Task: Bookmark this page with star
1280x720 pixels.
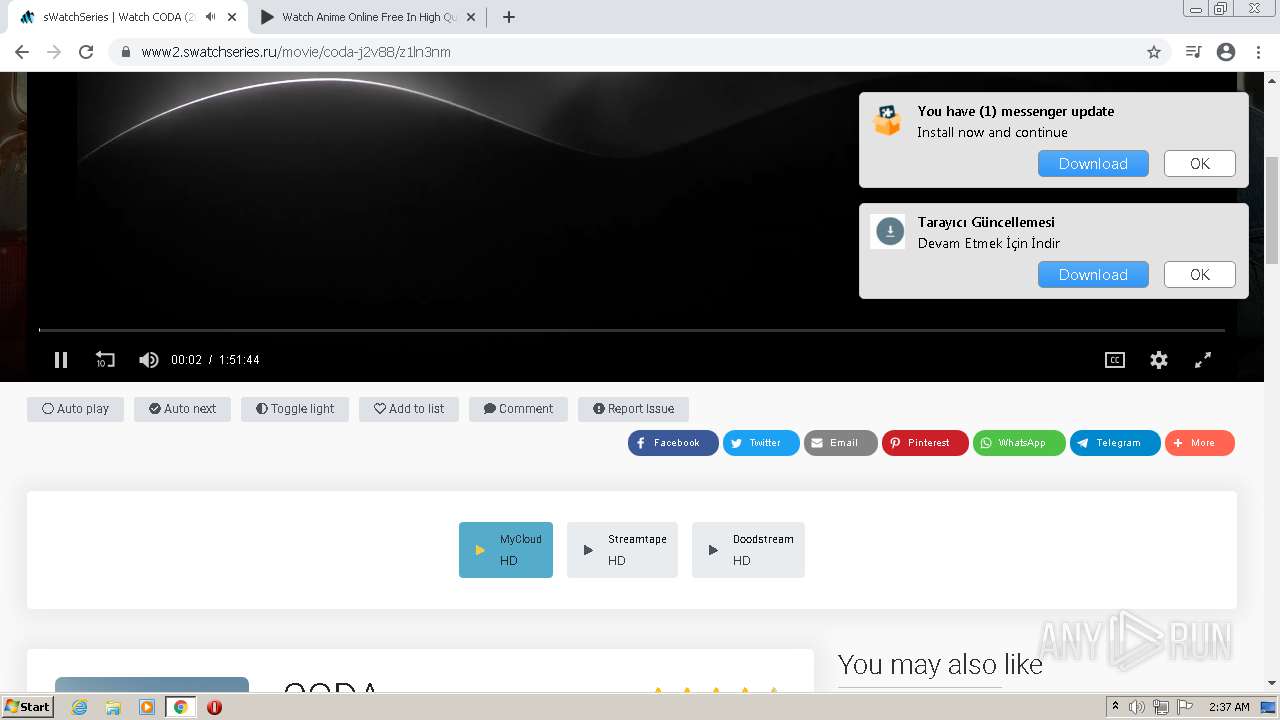Action: point(1154,52)
